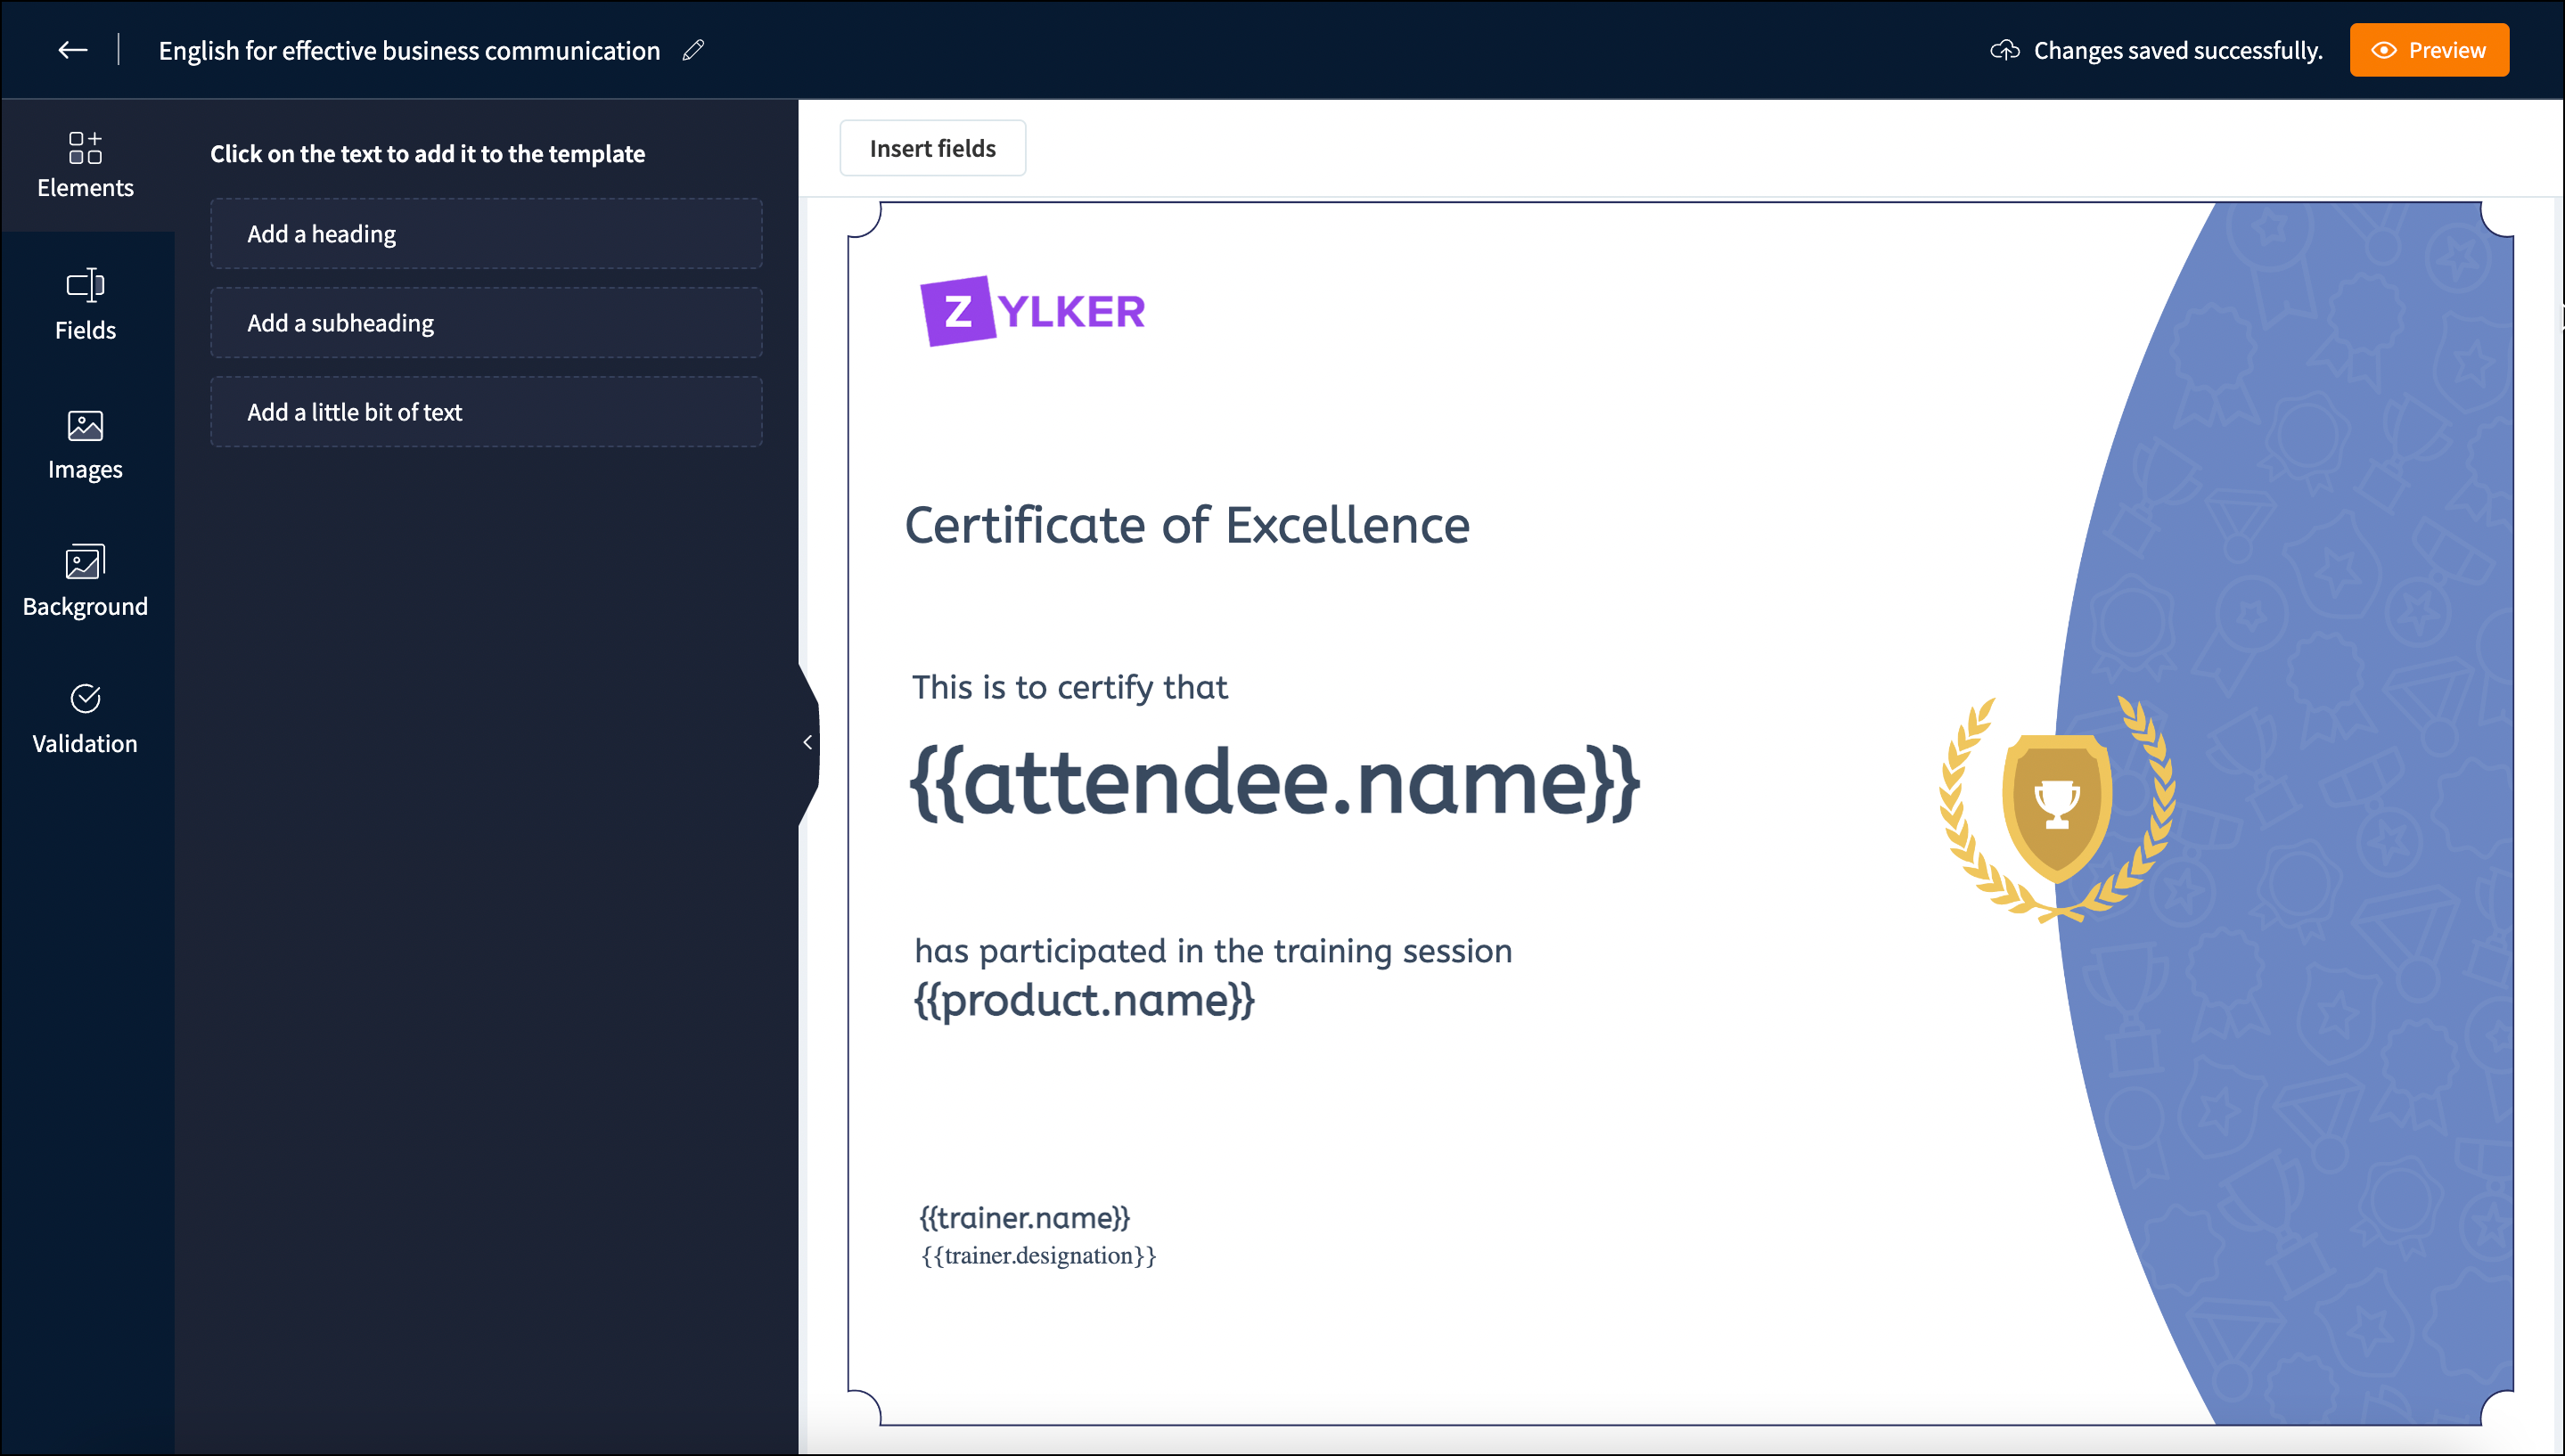Viewport: 2565px width, 1456px height.
Task: Open the Fields sidebar tab
Action: 85,305
